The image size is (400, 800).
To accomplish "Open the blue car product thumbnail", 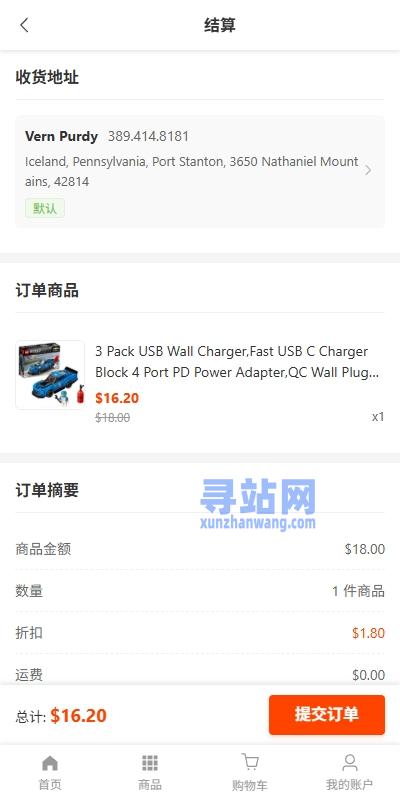I will (50, 375).
